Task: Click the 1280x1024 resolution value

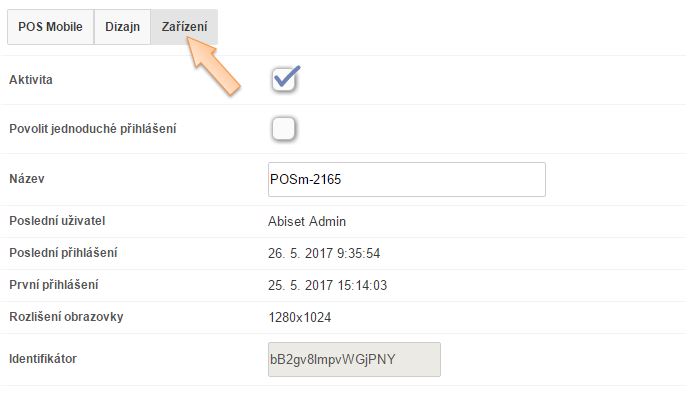Action: point(300,317)
